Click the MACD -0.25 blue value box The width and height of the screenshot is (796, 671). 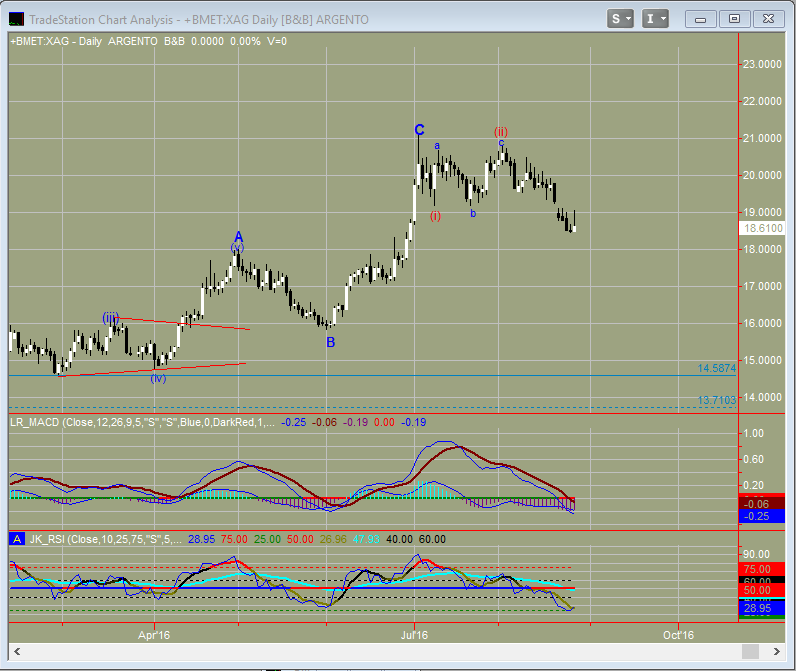pyautogui.click(x=762, y=517)
